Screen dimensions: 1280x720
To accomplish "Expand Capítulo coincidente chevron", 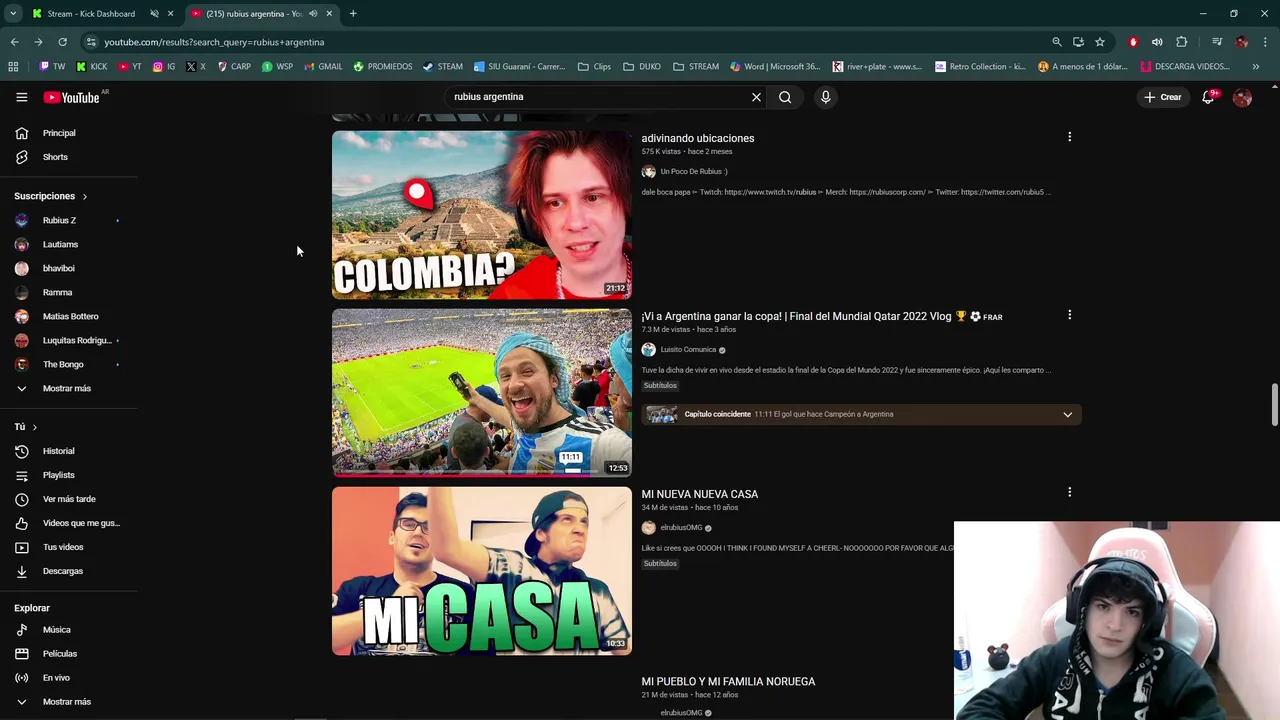I will 1067,414.
